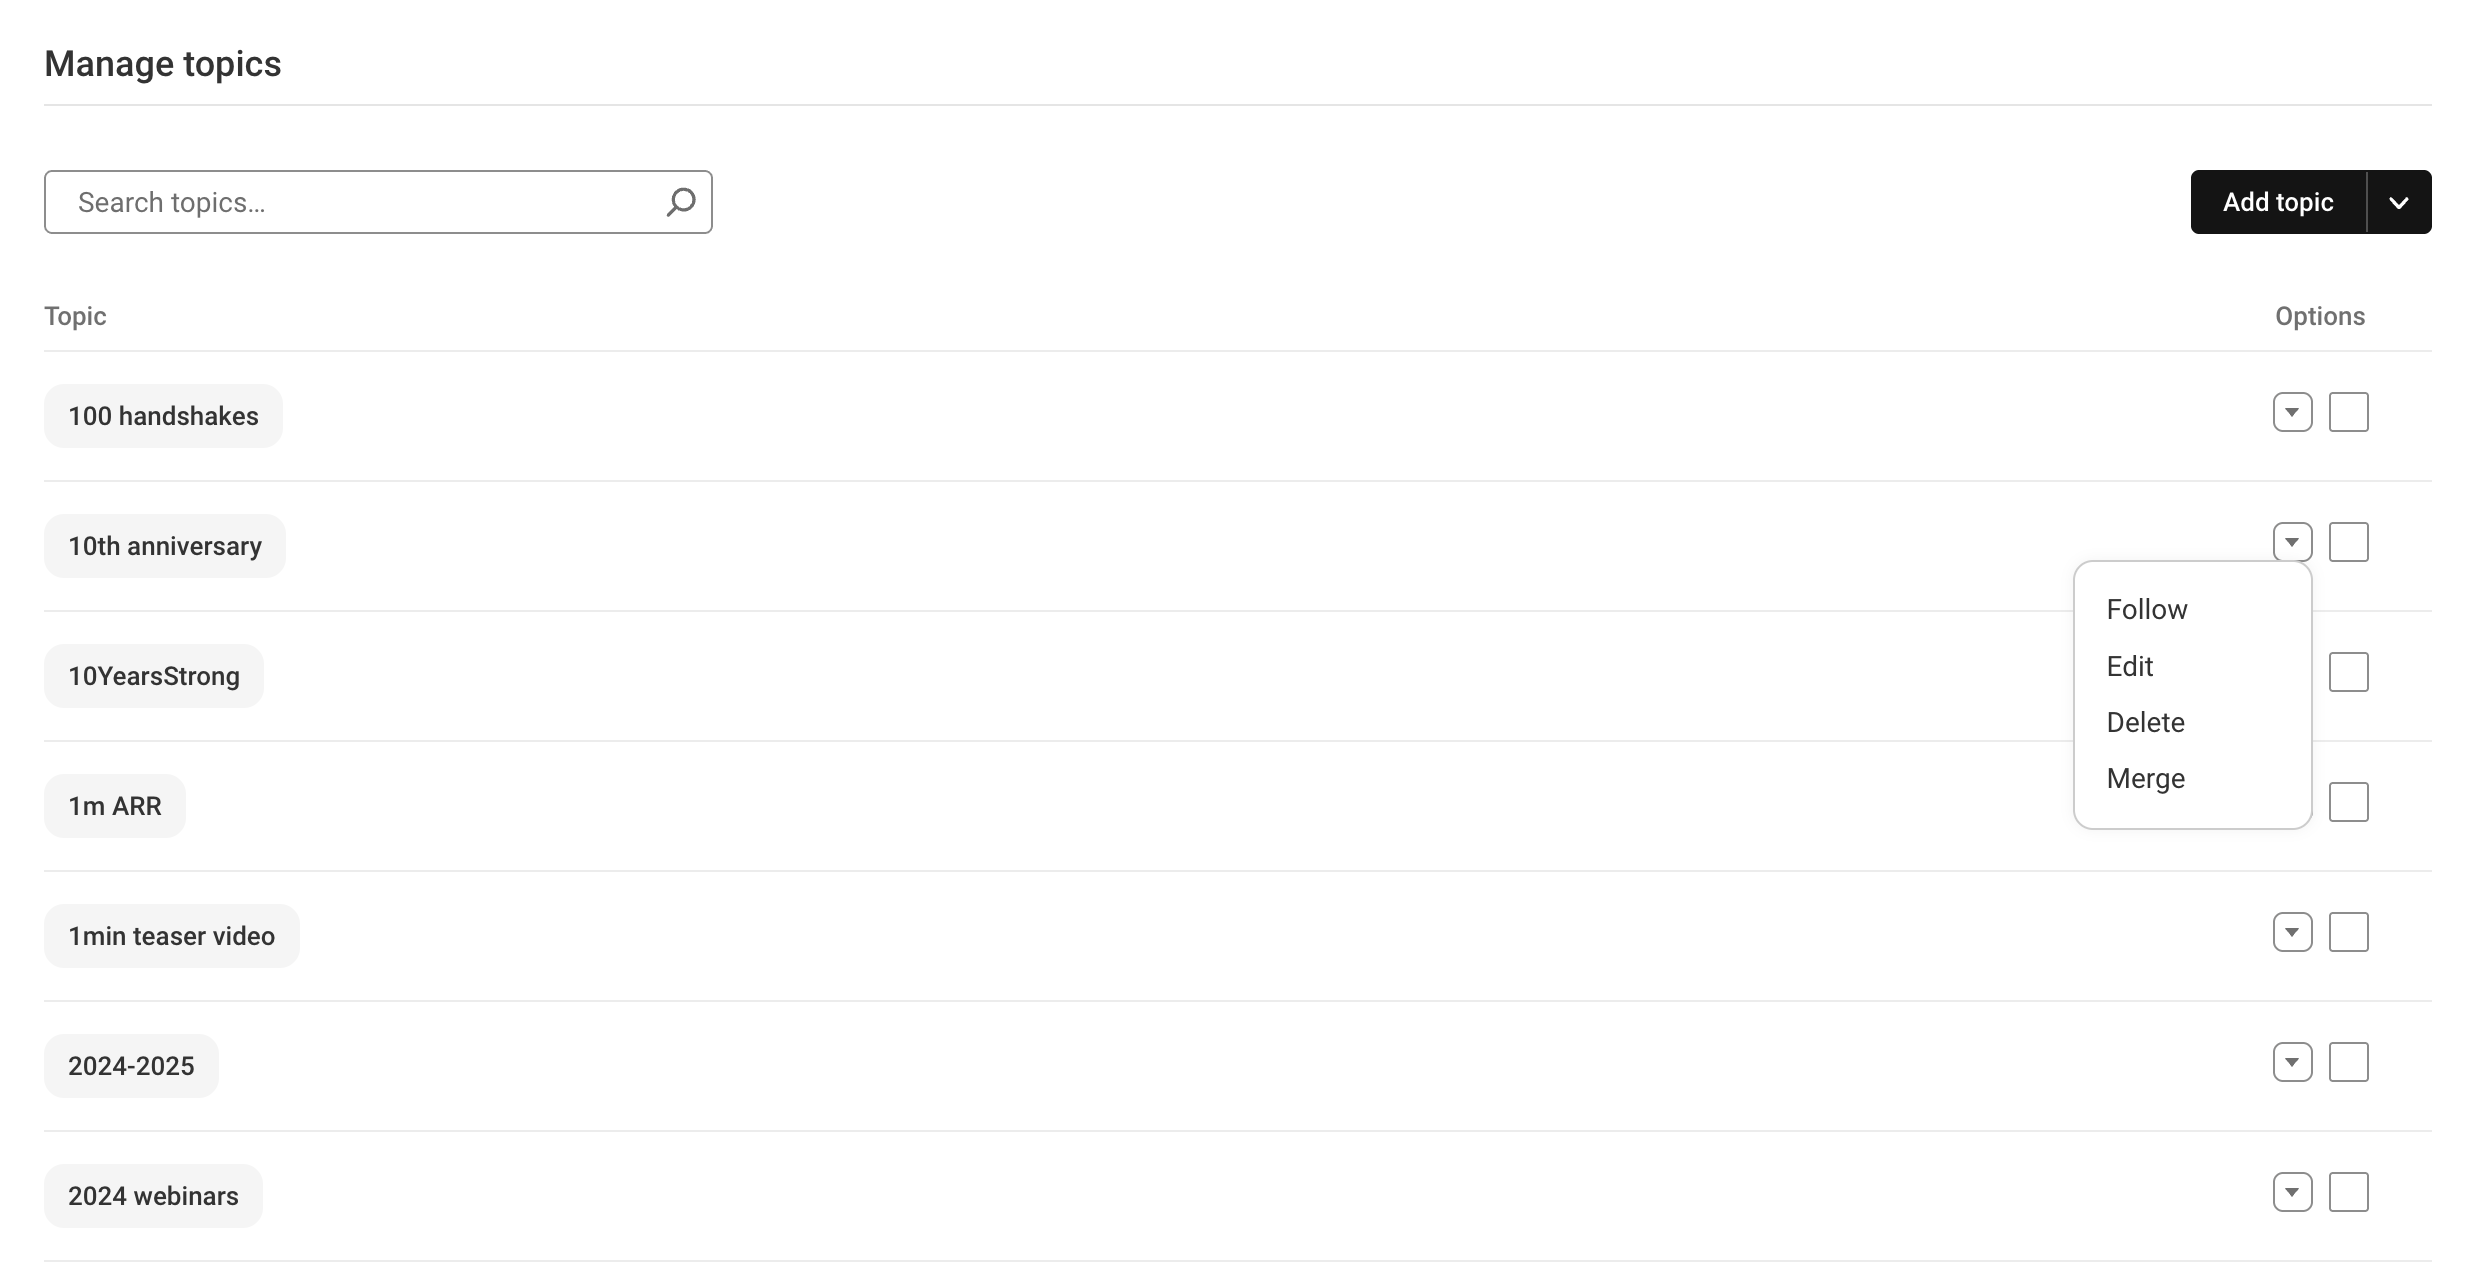Check the checkbox for 2024 webinars
This screenshot has width=2492, height=1262.
point(2350,1192)
